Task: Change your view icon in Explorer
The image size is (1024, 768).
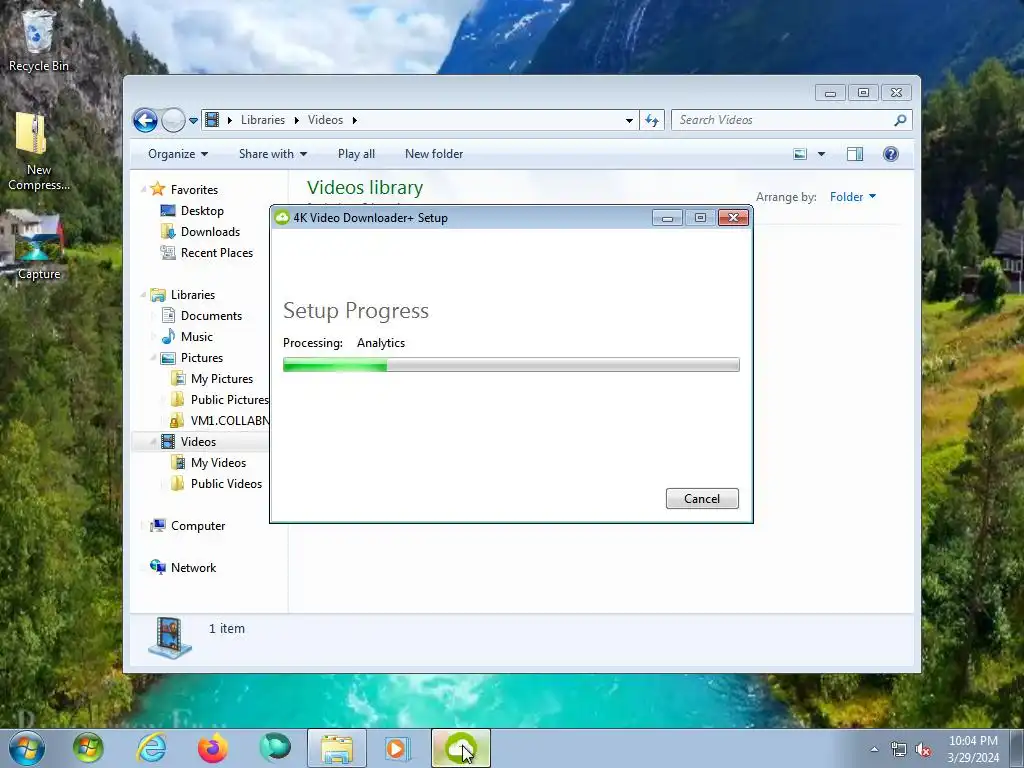Action: (800, 154)
